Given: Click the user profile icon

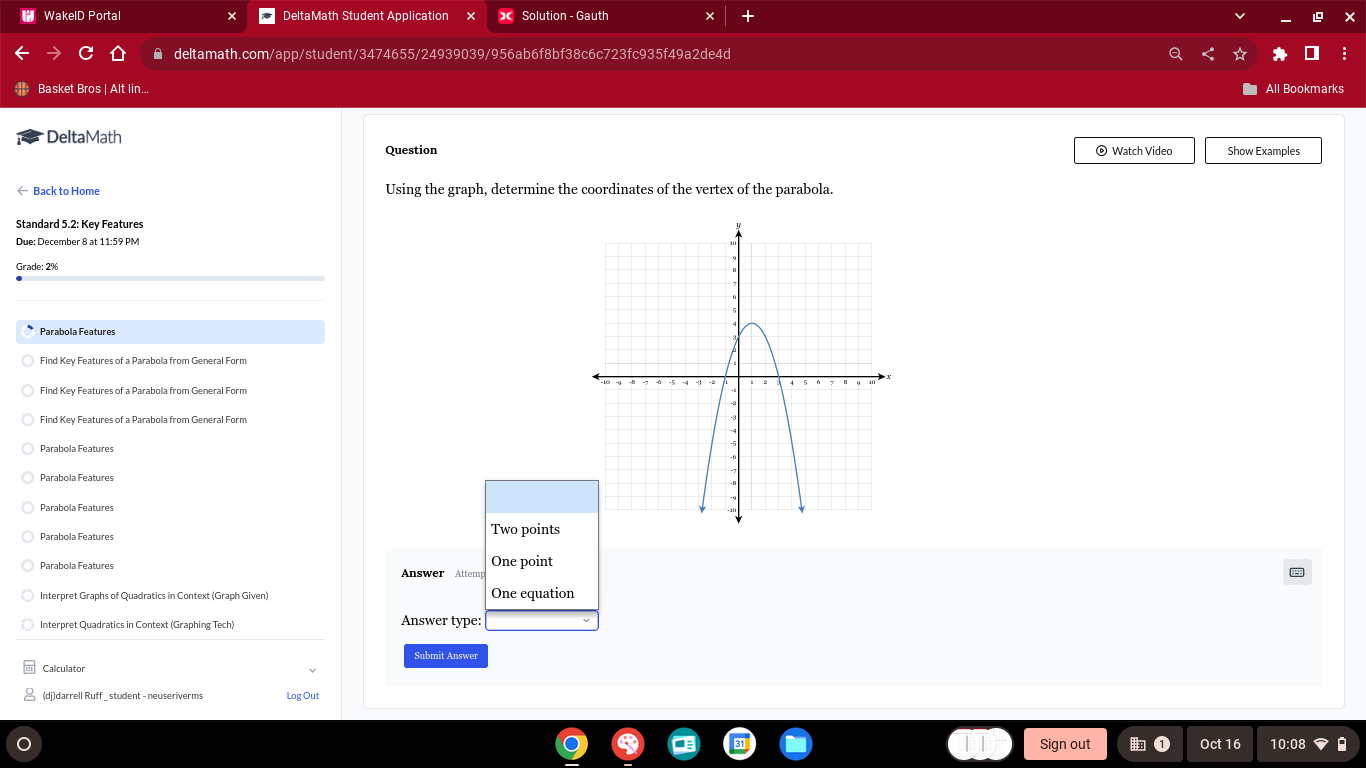Looking at the screenshot, I should 29,695.
